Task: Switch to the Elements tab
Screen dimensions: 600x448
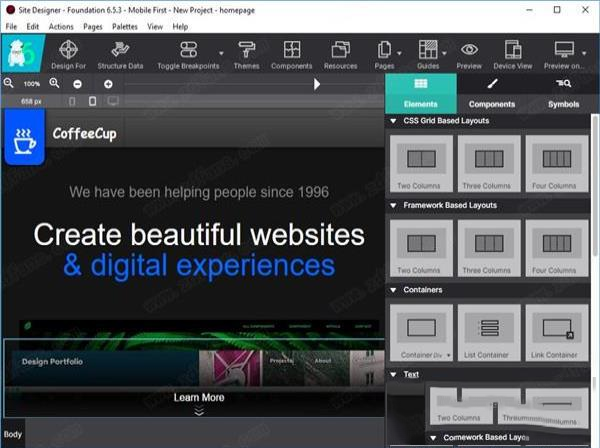Action: 421,93
